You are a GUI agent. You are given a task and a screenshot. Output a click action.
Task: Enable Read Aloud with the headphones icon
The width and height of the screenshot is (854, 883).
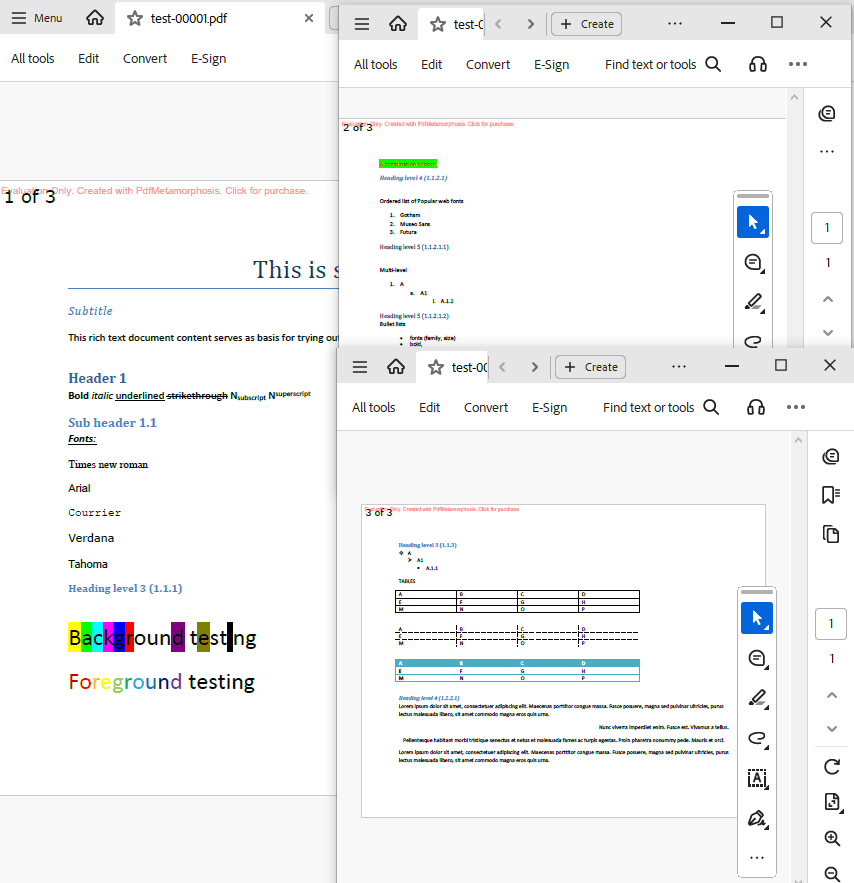pos(755,407)
